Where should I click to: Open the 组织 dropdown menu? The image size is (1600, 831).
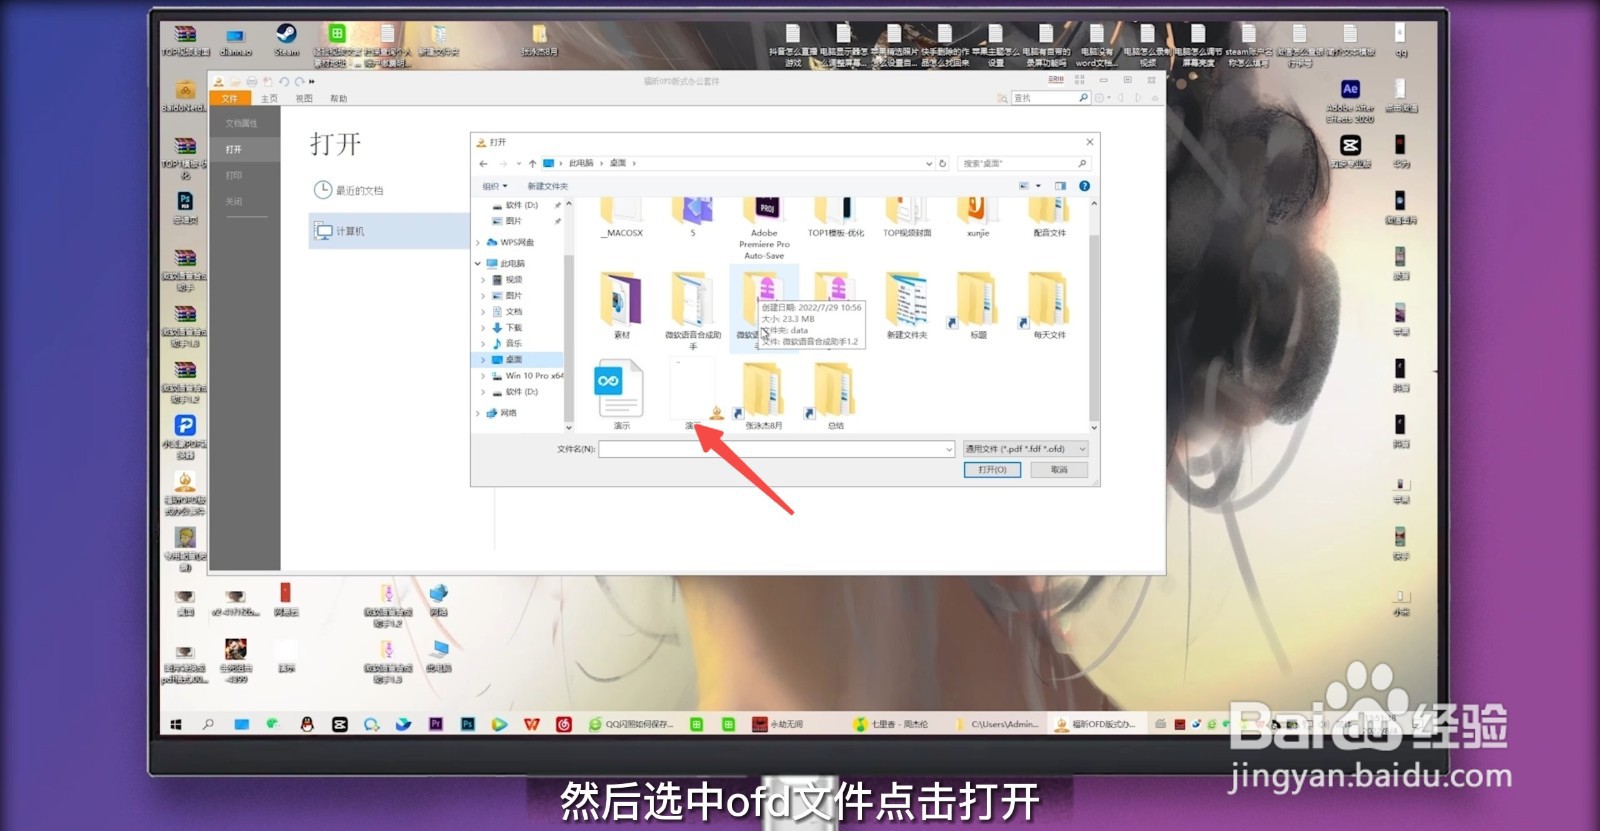pos(495,186)
